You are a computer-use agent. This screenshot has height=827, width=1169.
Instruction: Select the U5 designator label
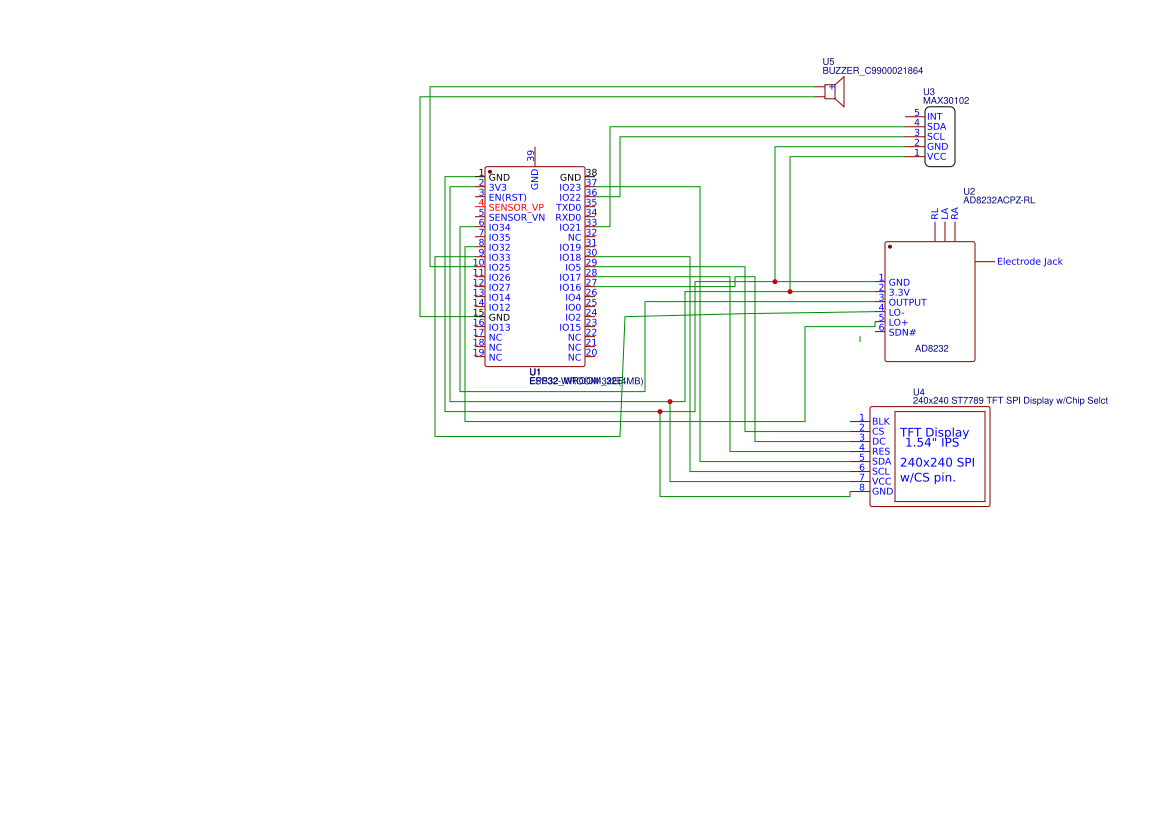tap(828, 62)
